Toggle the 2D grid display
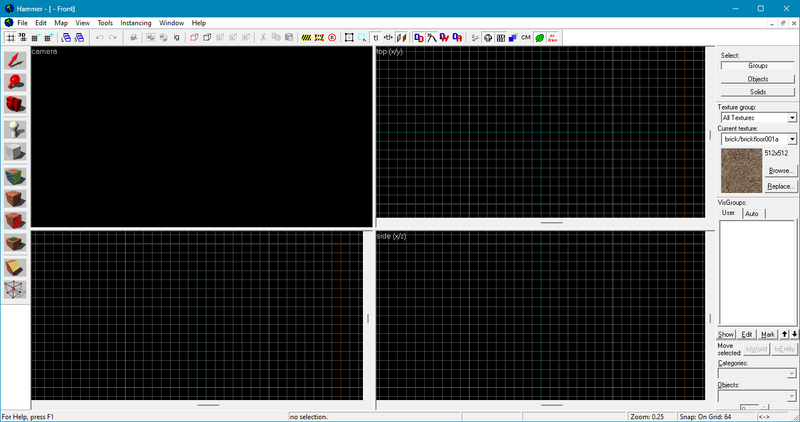This screenshot has height=422, width=800. (x=10, y=37)
